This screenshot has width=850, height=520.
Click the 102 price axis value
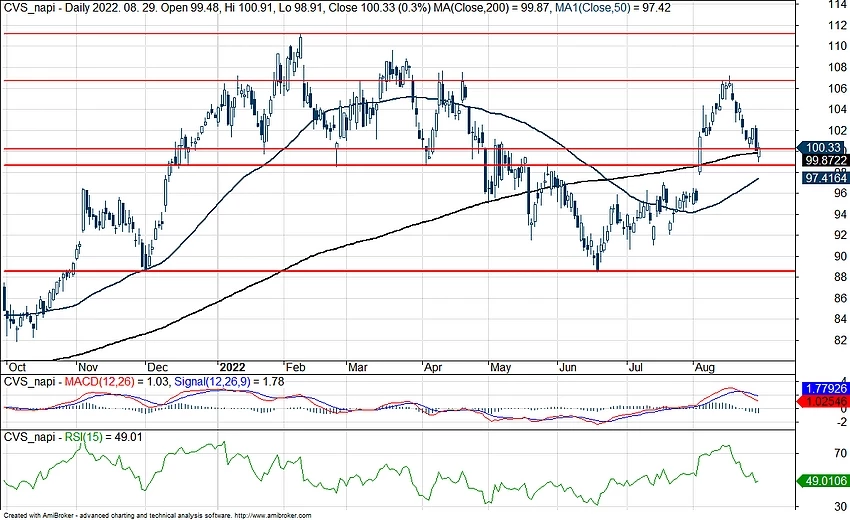coord(837,130)
